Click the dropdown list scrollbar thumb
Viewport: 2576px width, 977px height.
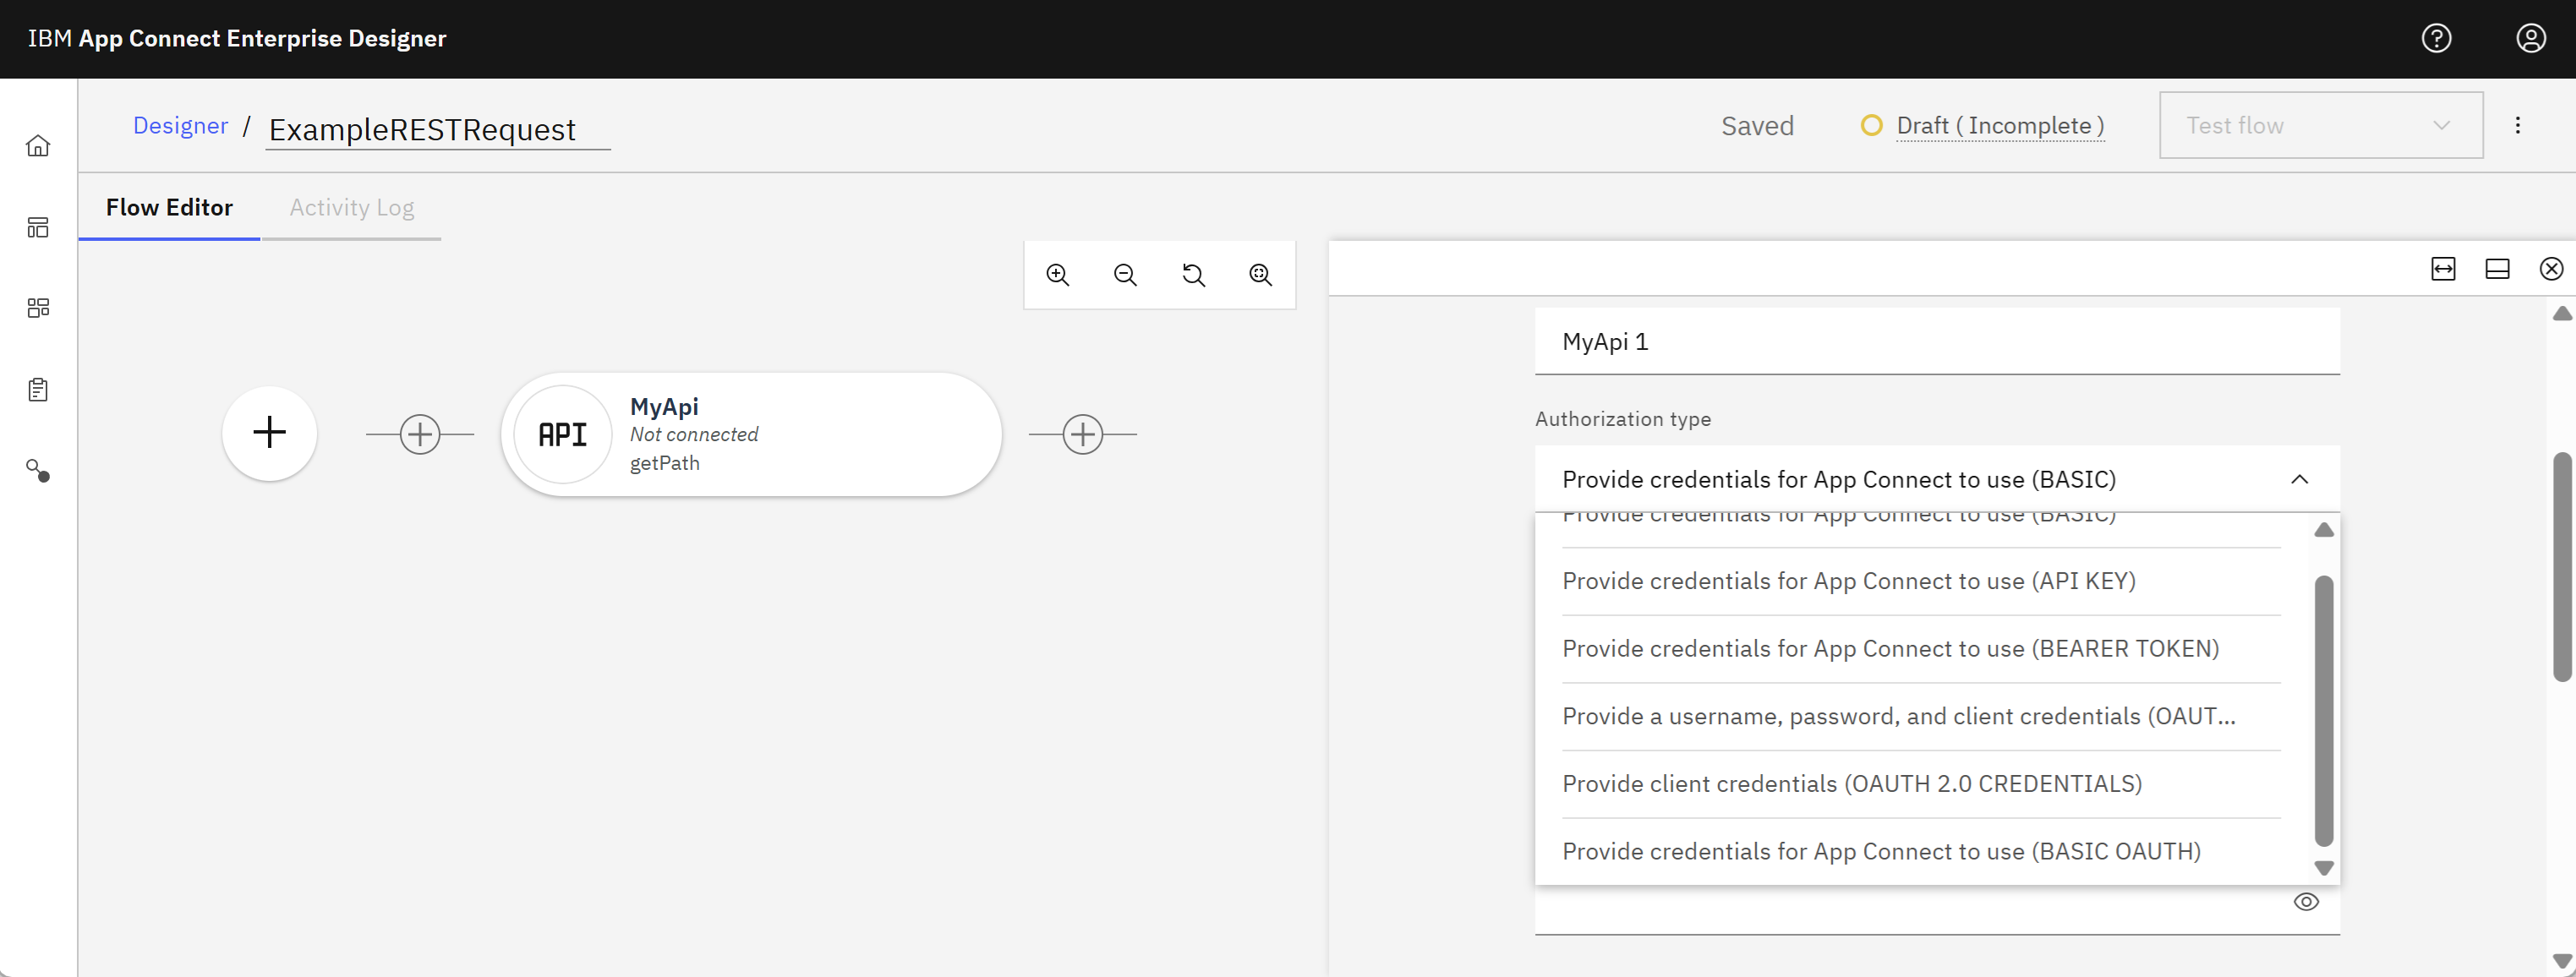[2324, 711]
